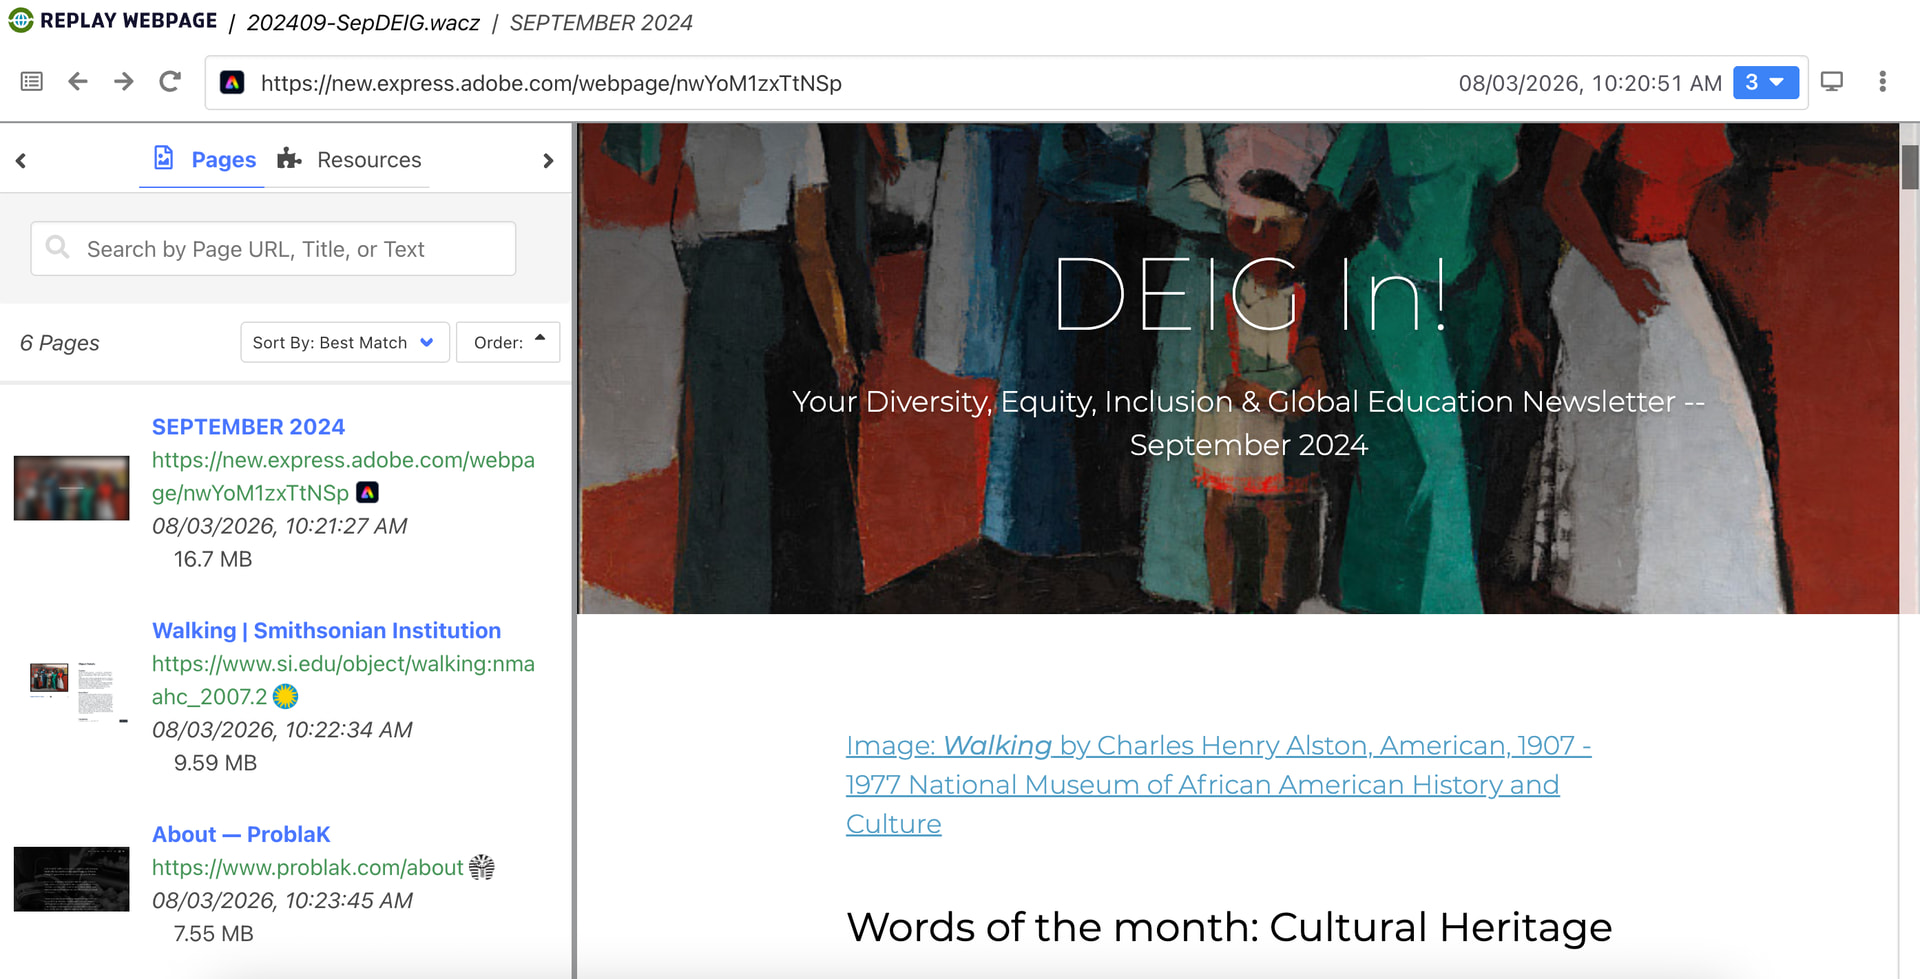This screenshot has width=1920, height=979.
Task: Click the REPLAY WEBPAGE home title
Action: point(128,21)
